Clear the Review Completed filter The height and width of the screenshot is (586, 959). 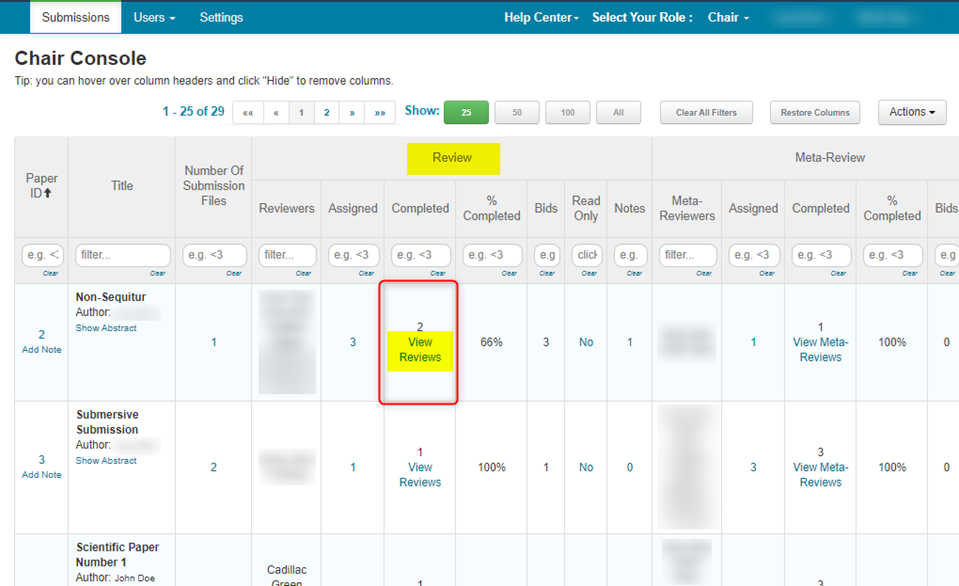click(x=438, y=273)
